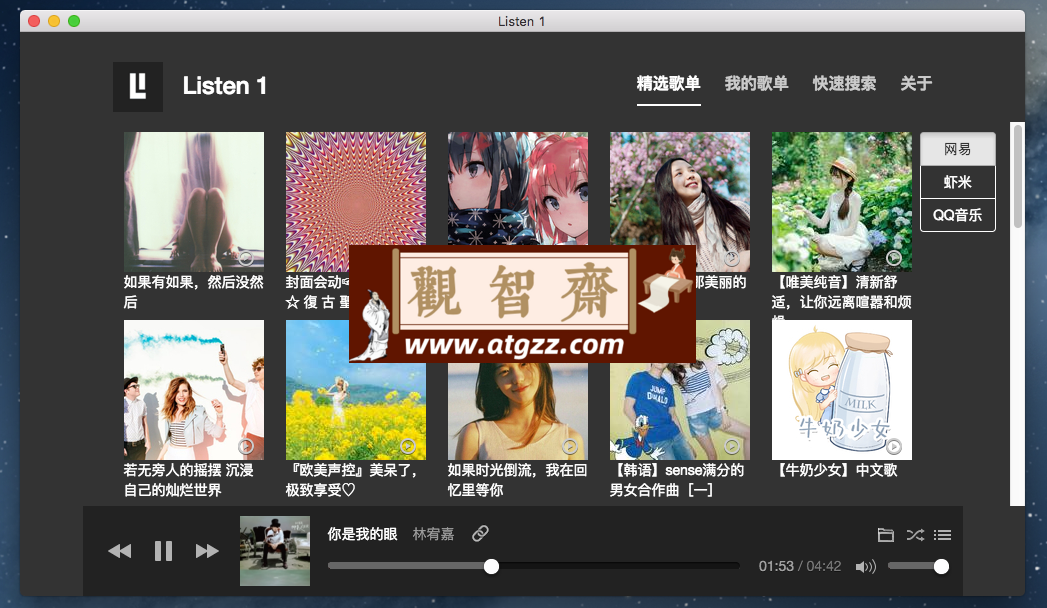The image size is (1047, 608).
Task: Open the 如果时光倒流 playlist cover
Action: [x=517, y=411]
